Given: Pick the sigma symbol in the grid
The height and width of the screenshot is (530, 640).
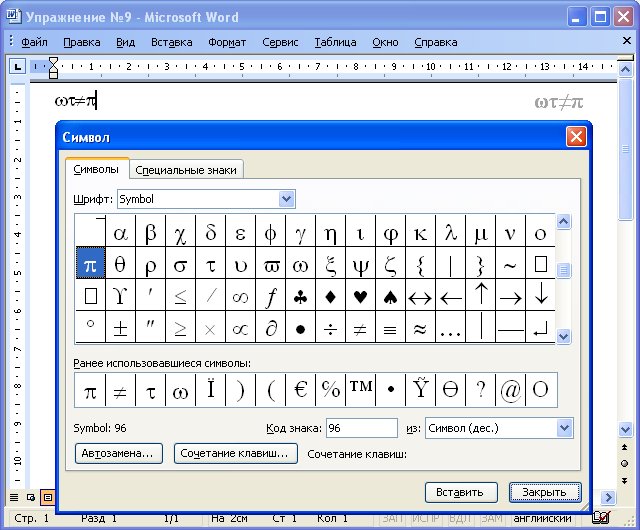Looking at the screenshot, I should coord(180,263).
